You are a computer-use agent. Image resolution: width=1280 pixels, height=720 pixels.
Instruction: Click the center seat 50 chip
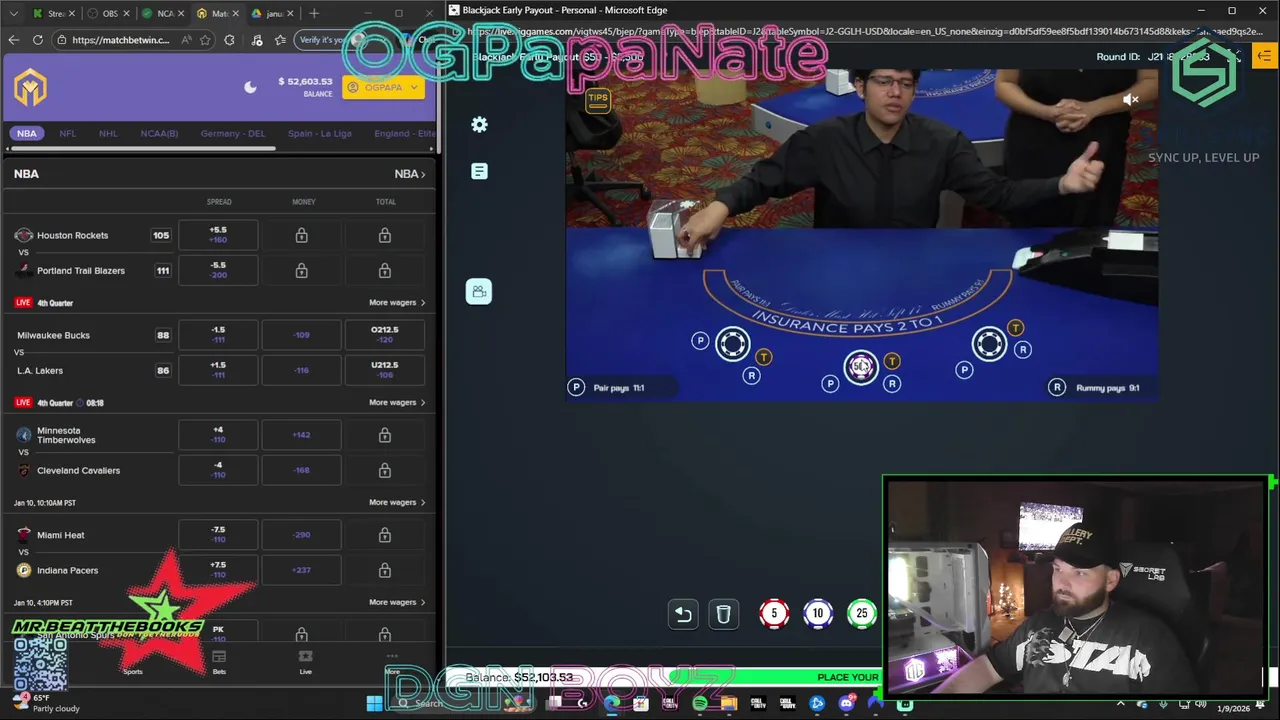(860, 367)
